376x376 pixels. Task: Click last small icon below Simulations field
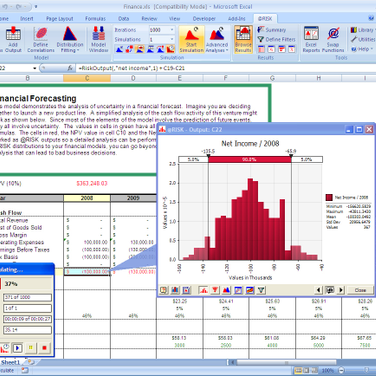coord(171,49)
